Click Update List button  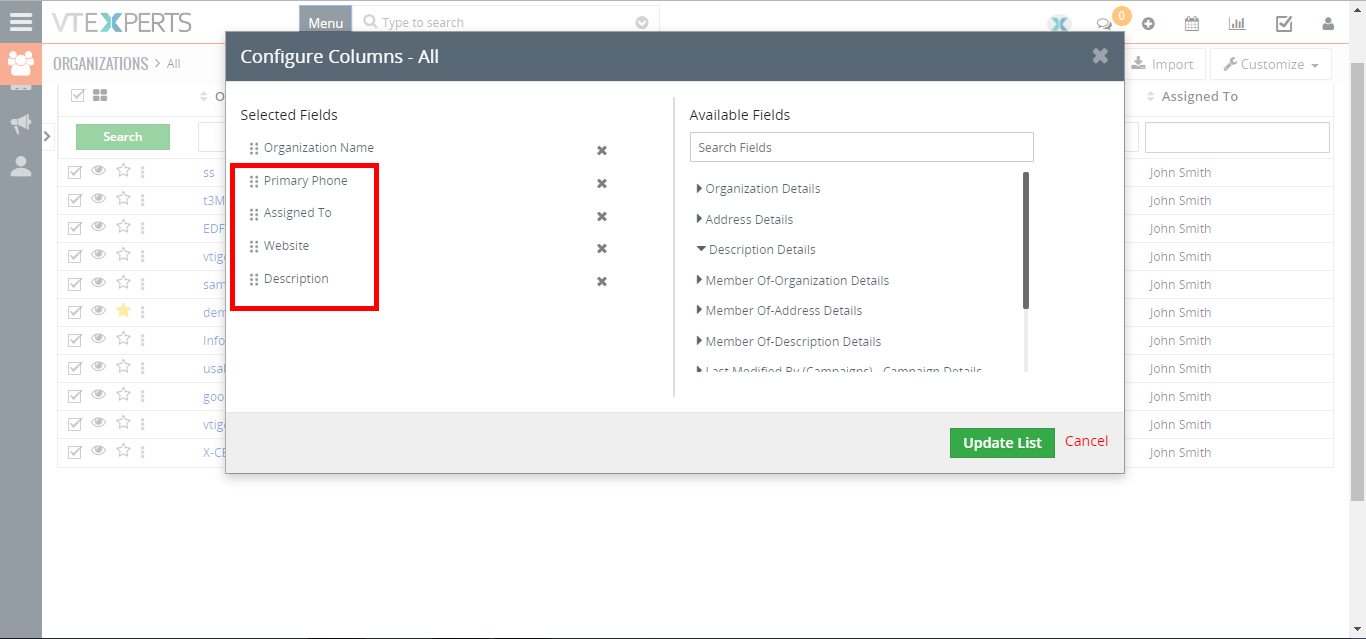(x=1002, y=443)
